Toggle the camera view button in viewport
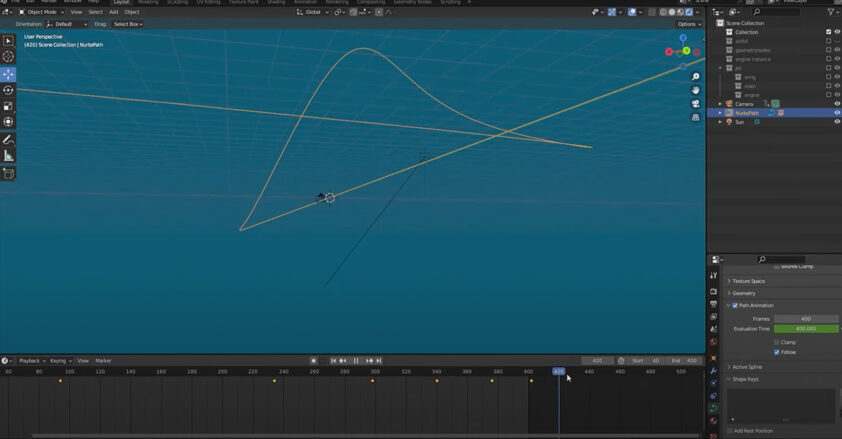 coord(696,103)
